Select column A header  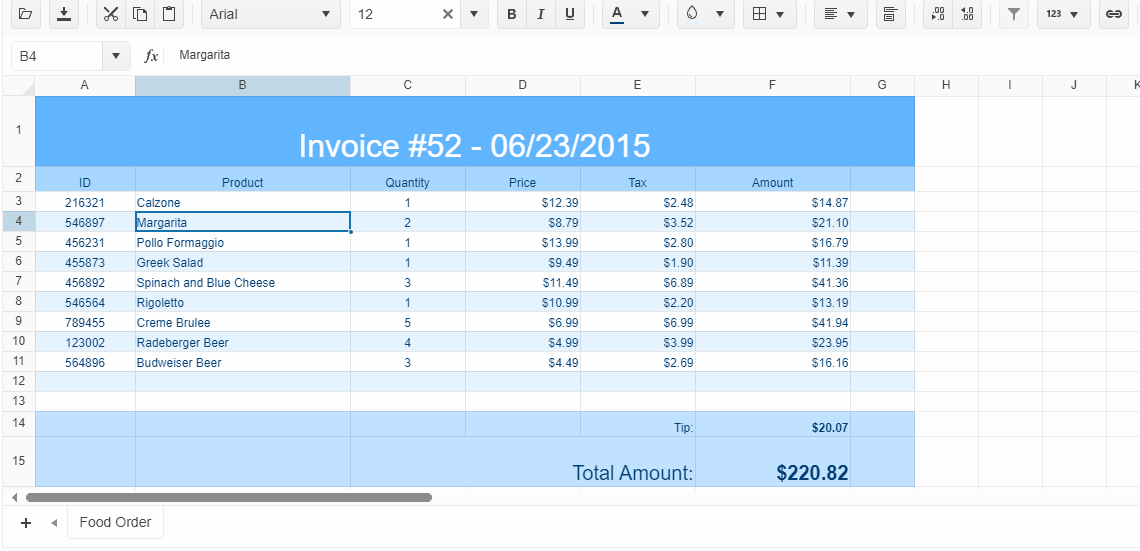click(x=85, y=85)
